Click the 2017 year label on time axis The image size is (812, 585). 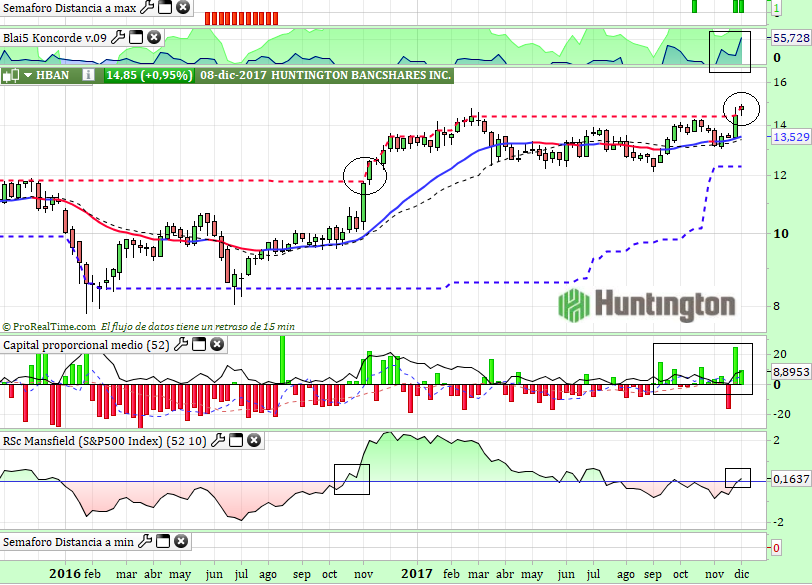[x=417, y=574]
